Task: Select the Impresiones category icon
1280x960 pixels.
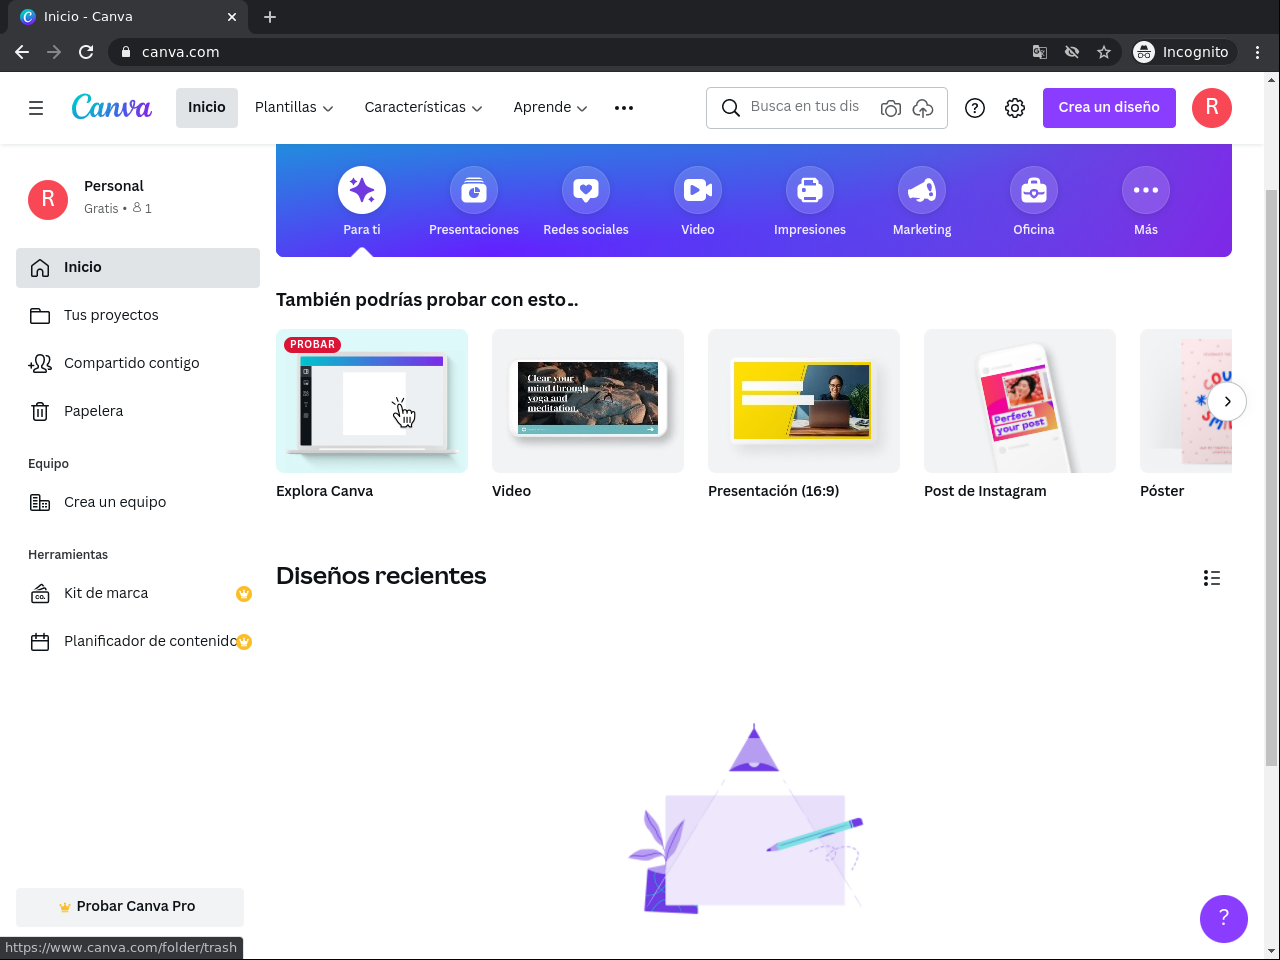Action: (x=810, y=190)
